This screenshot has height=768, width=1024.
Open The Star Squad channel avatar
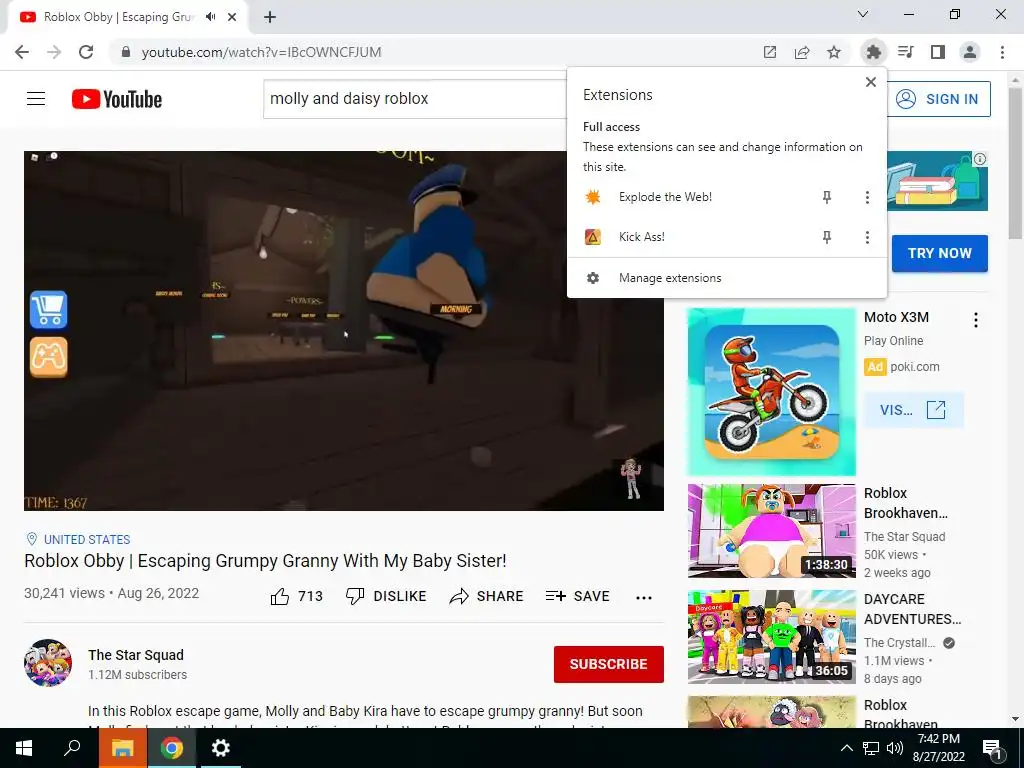pos(48,663)
